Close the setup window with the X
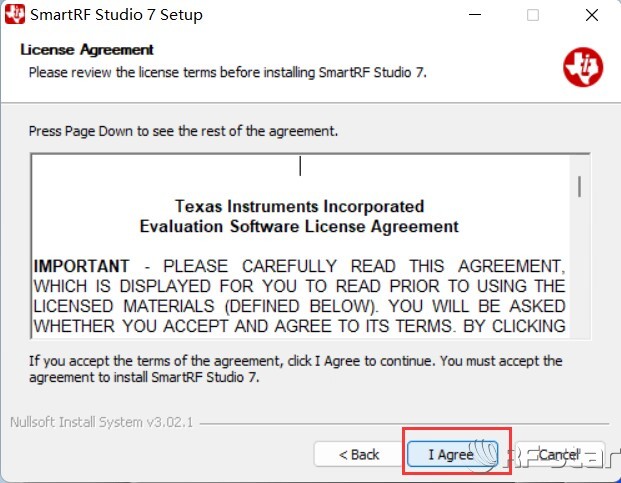 click(591, 15)
